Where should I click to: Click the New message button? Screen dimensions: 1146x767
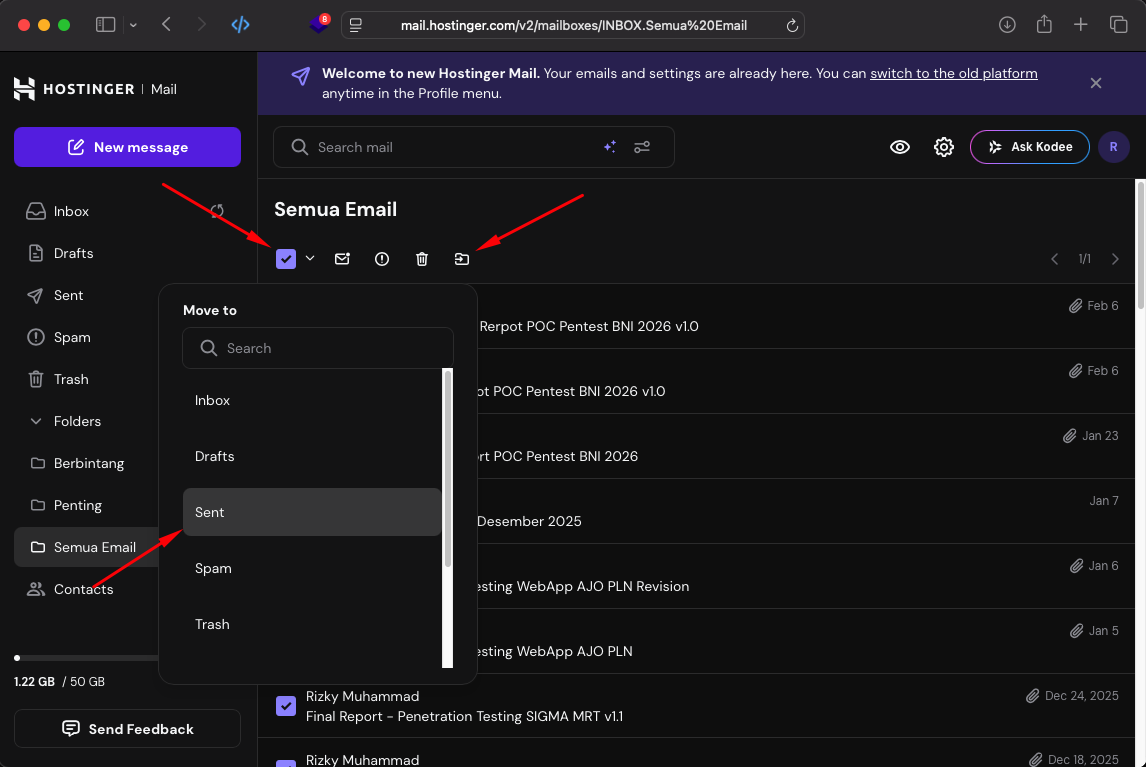coord(127,146)
